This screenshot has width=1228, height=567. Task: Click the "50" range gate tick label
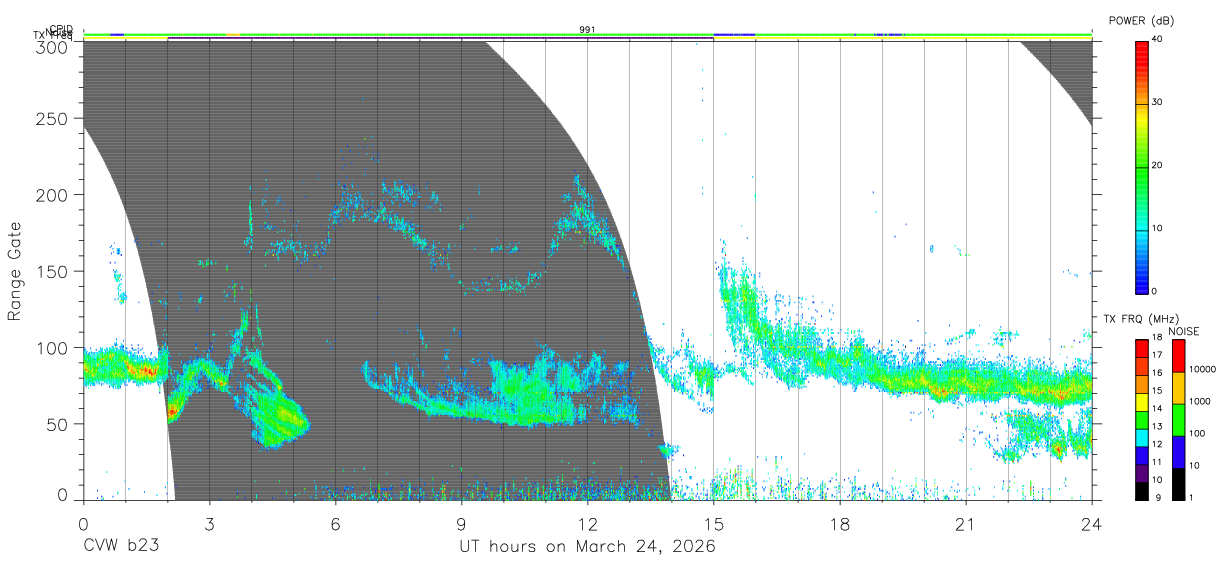(57, 423)
